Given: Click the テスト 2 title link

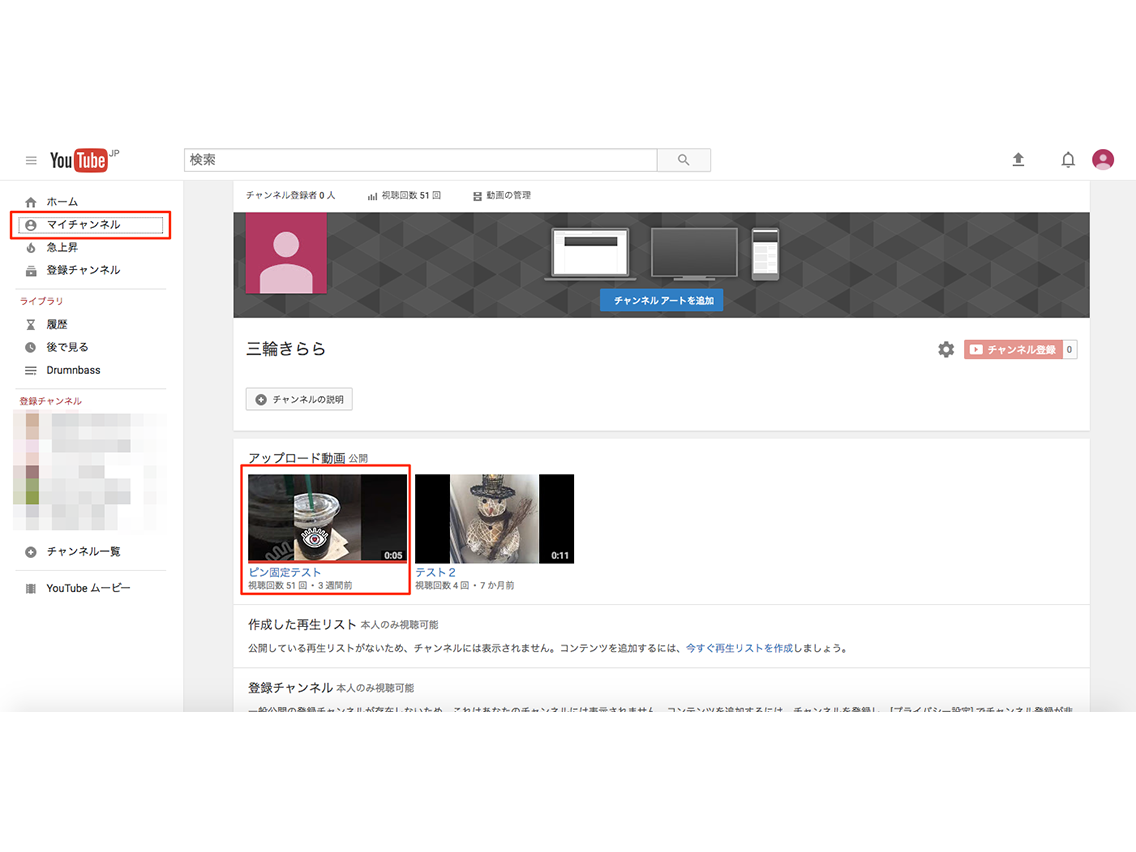Looking at the screenshot, I should click(x=435, y=572).
